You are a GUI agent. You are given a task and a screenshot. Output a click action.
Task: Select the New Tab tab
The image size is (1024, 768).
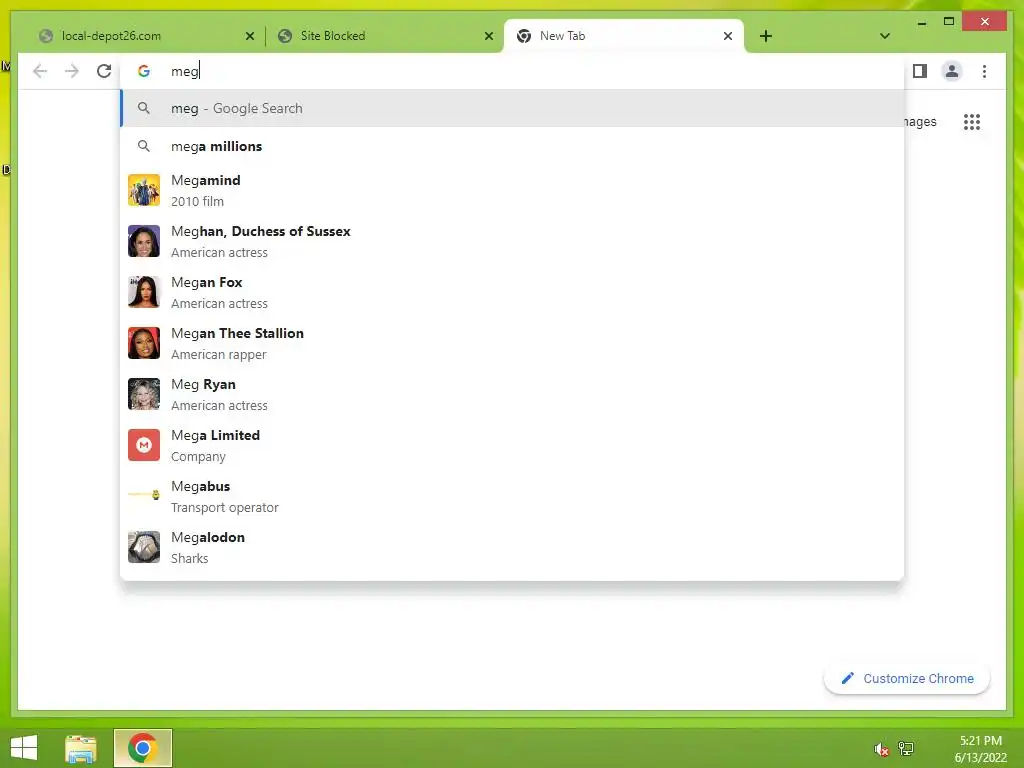pyautogui.click(x=623, y=36)
